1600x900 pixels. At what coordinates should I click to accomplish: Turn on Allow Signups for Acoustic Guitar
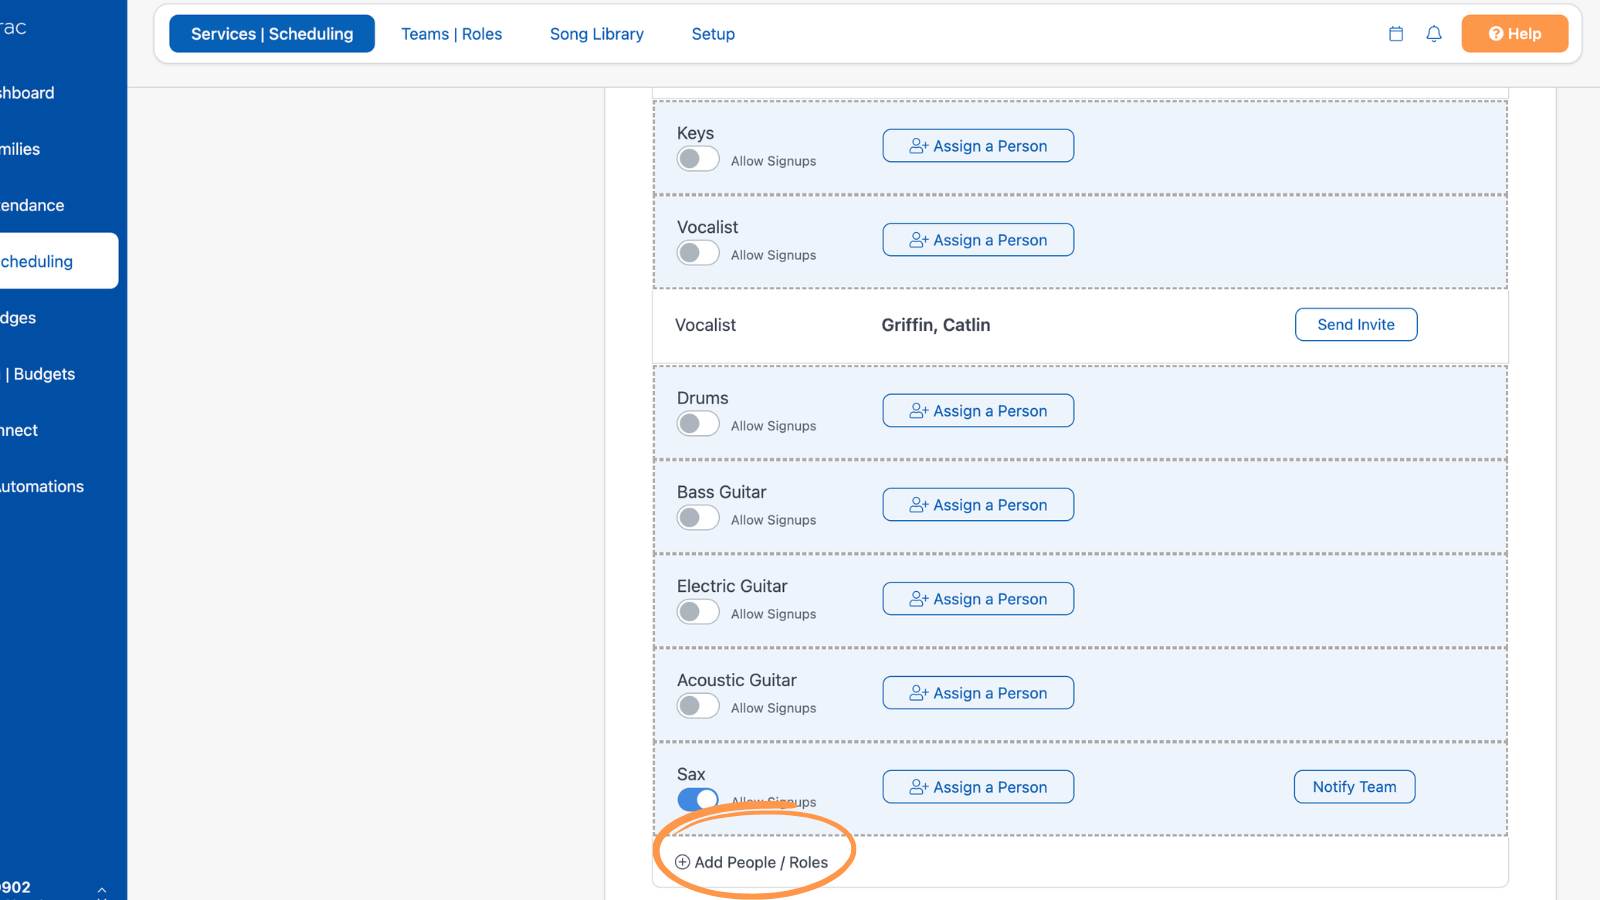pos(698,706)
